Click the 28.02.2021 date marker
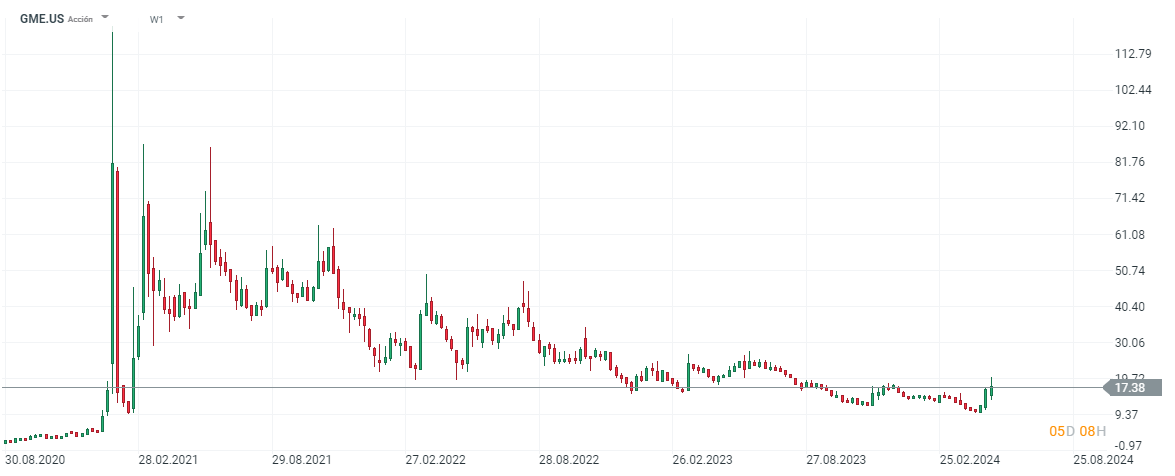This screenshot has width=1175, height=476. [x=166, y=460]
